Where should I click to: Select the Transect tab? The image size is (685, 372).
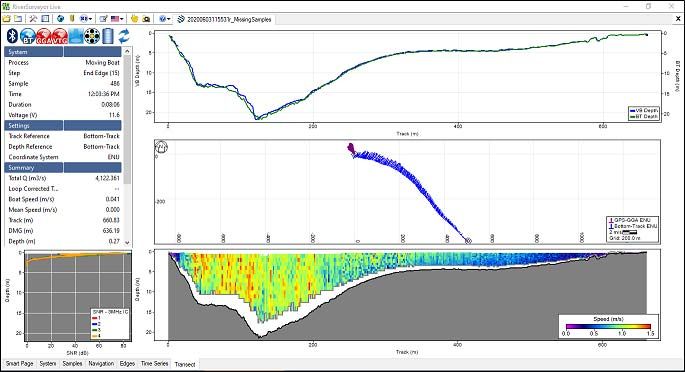[185, 364]
